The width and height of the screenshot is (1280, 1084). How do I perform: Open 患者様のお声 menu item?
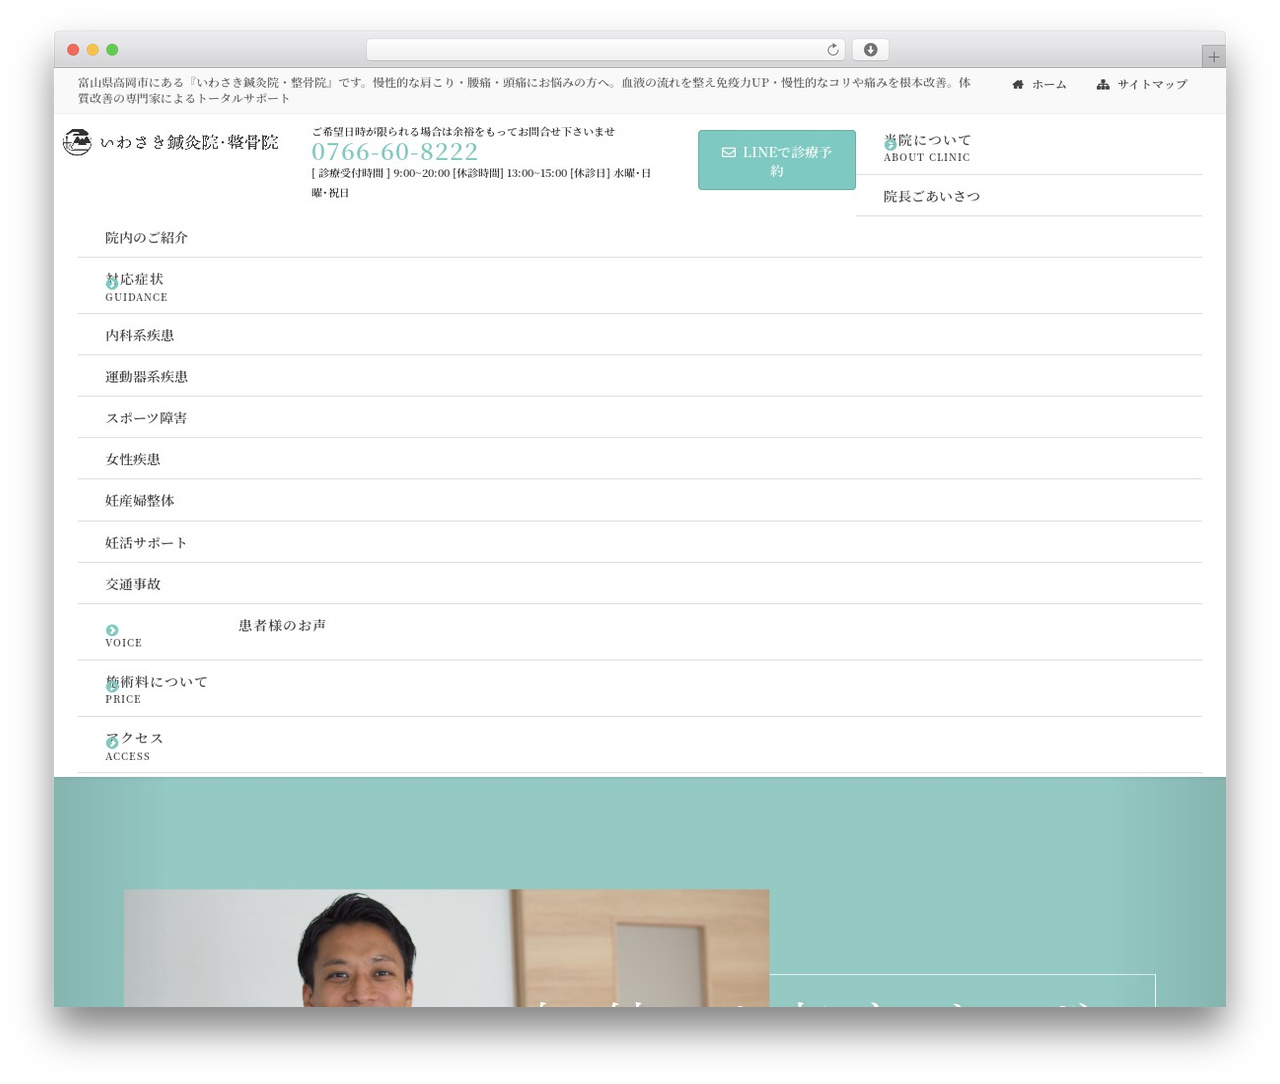pyautogui.click(x=640, y=632)
